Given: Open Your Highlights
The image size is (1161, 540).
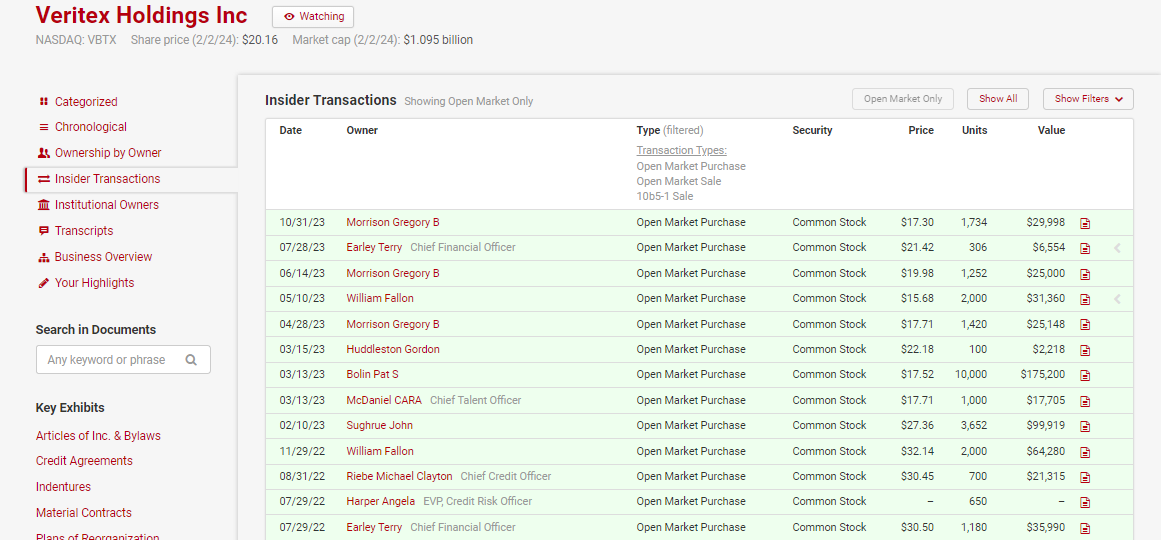Looking at the screenshot, I should [x=94, y=282].
